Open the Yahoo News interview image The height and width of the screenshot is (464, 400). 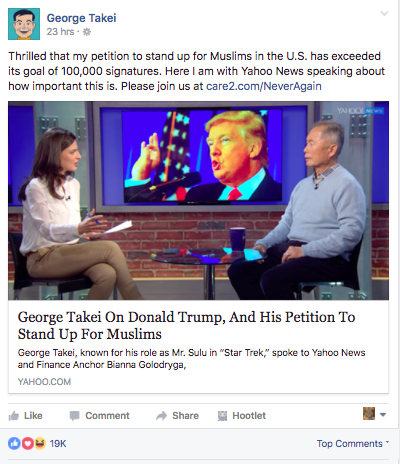point(199,201)
